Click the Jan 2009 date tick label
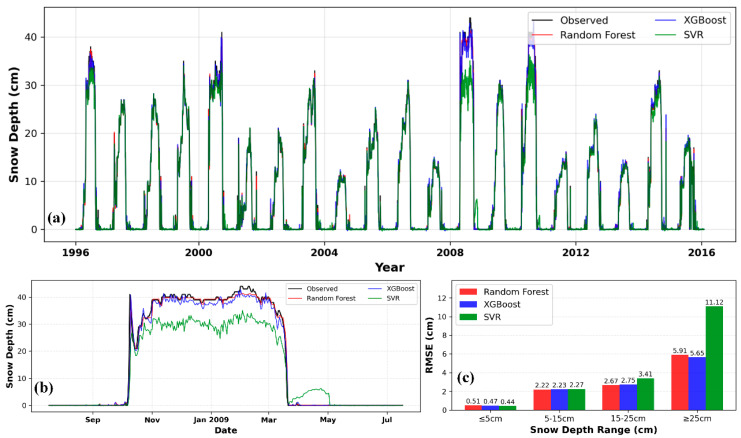Viewport: 741px width, 438px height. pyautogui.click(x=211, y=420)
